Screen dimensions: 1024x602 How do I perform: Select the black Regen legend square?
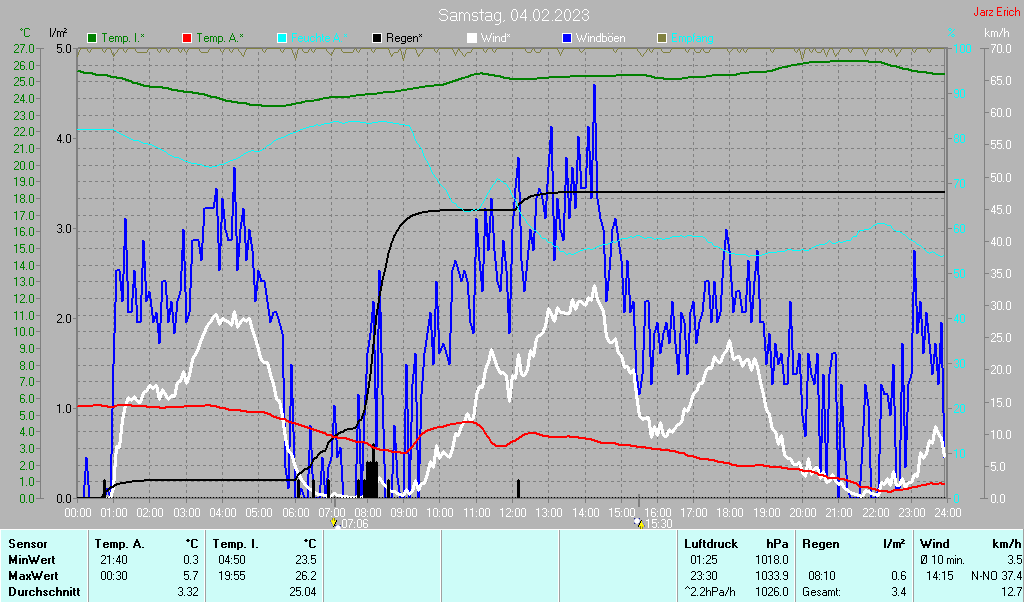(x=377, y=38)
